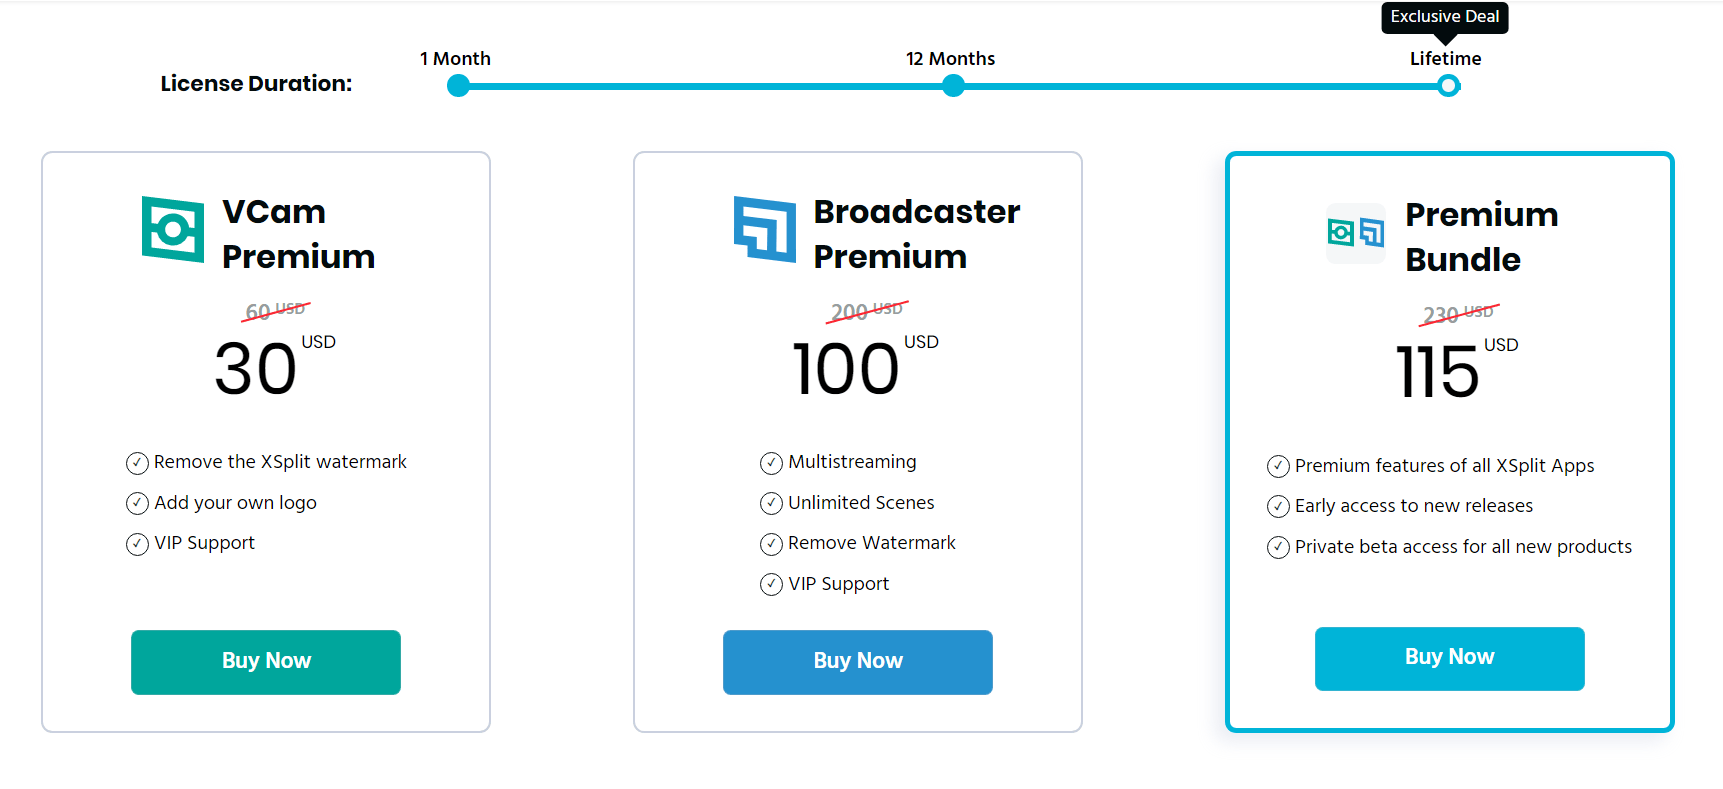The image size is (1723, 789).
Task: Choose the 1 Month duration label
Action: pos(455,59)
